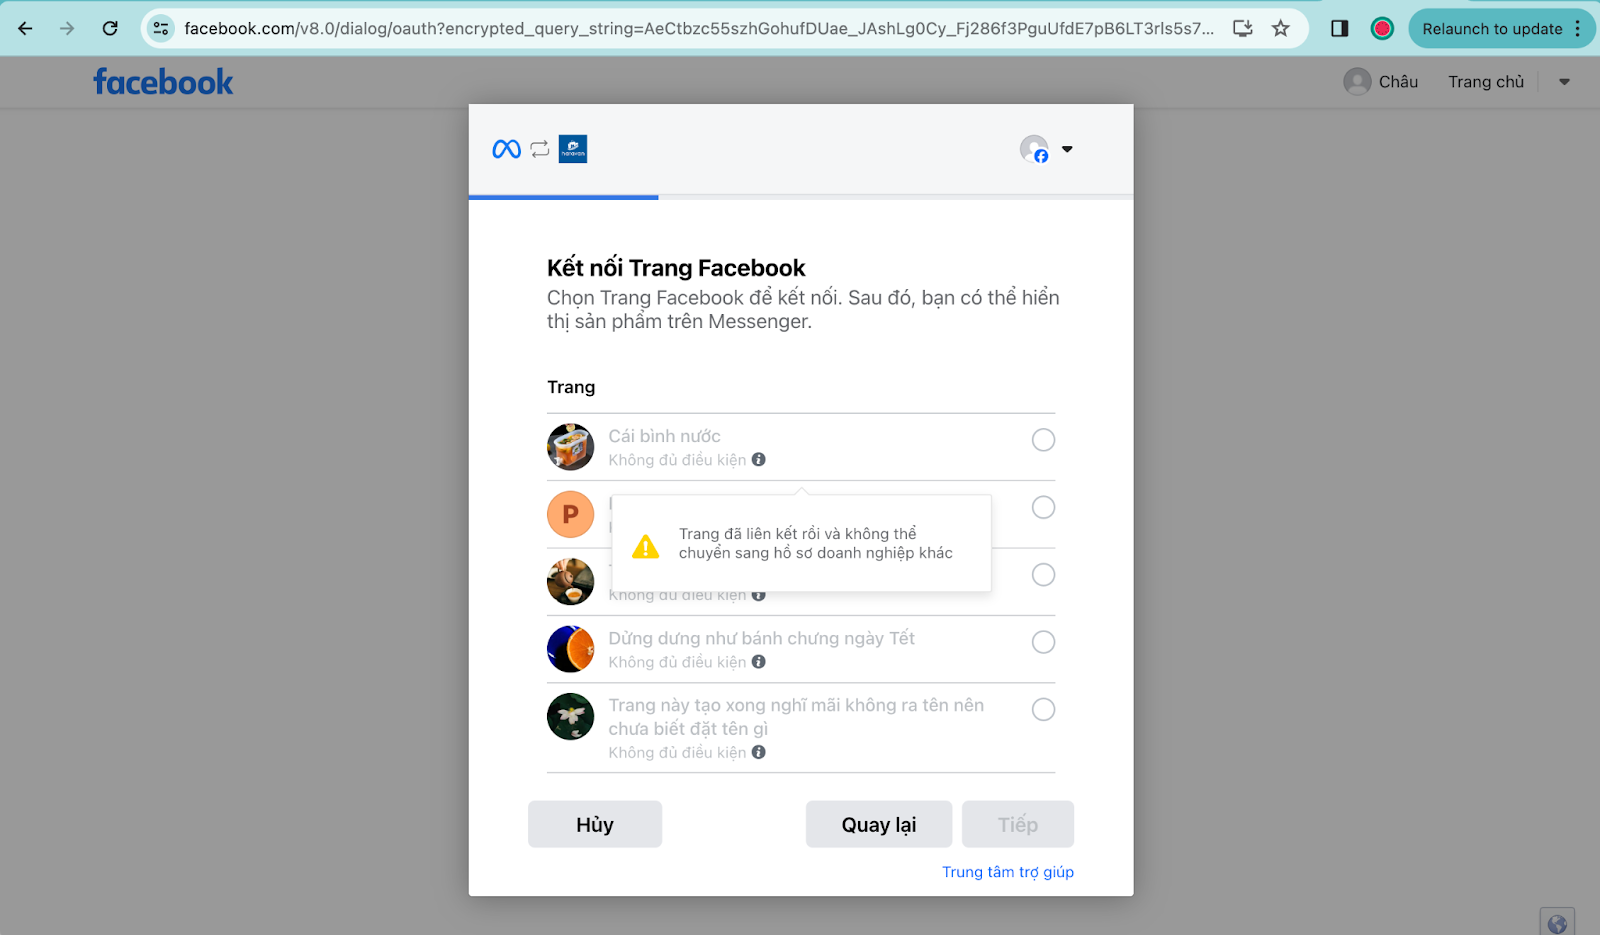Click the tooltip text Trang đã liên kết rồi
This screenshot has width=1600, height=935.
(x=816, y=543)
